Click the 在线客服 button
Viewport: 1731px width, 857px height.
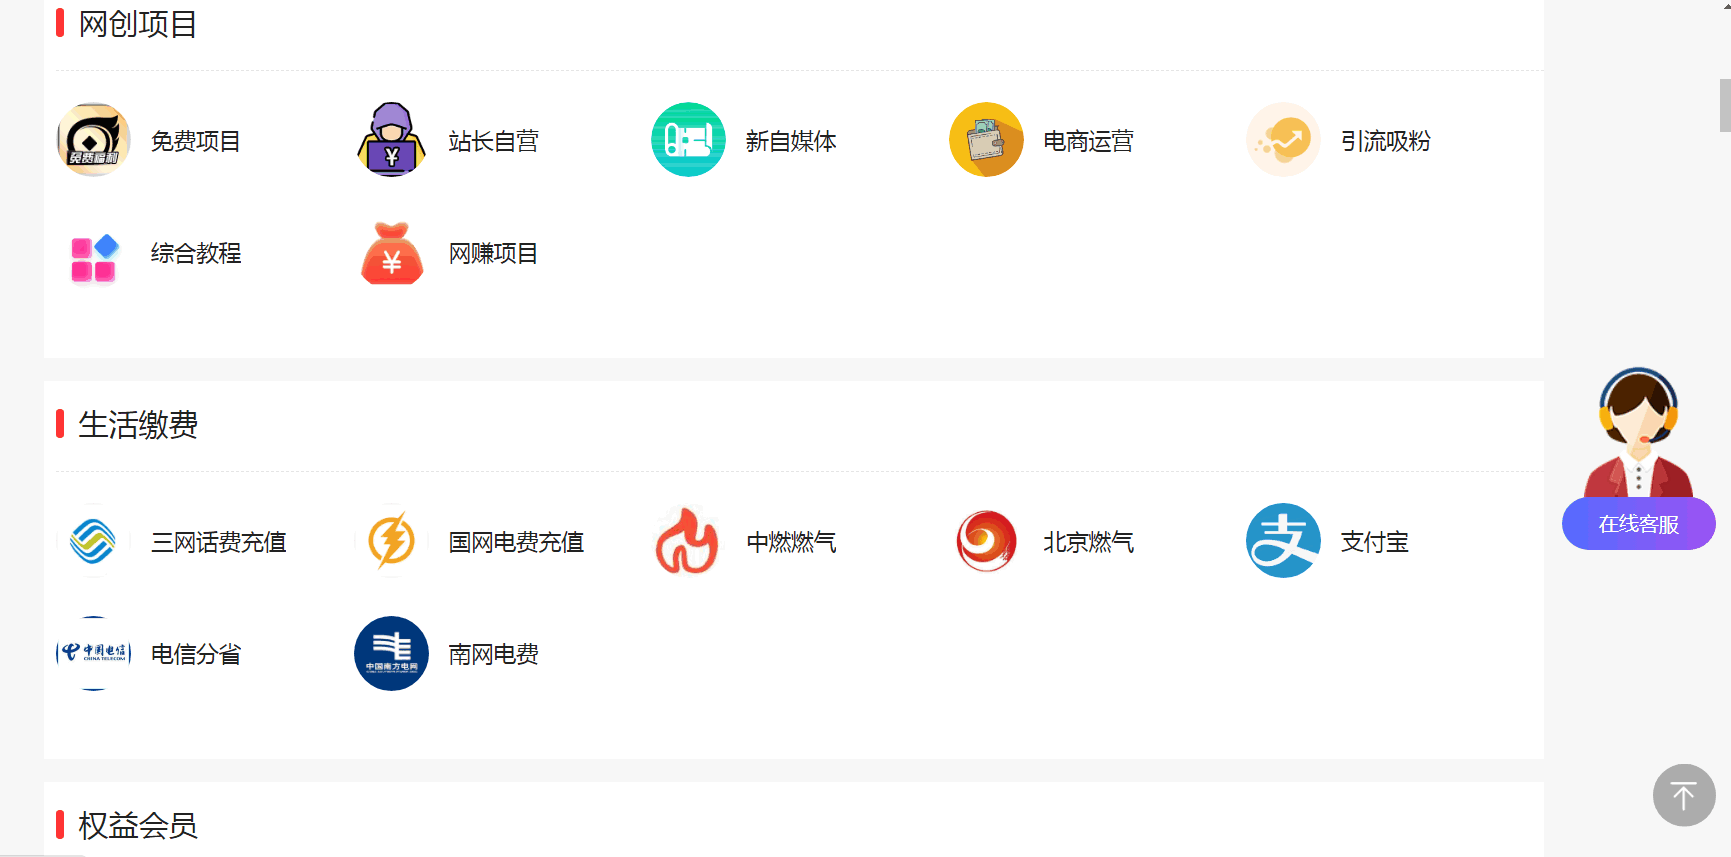point(1638,524)
